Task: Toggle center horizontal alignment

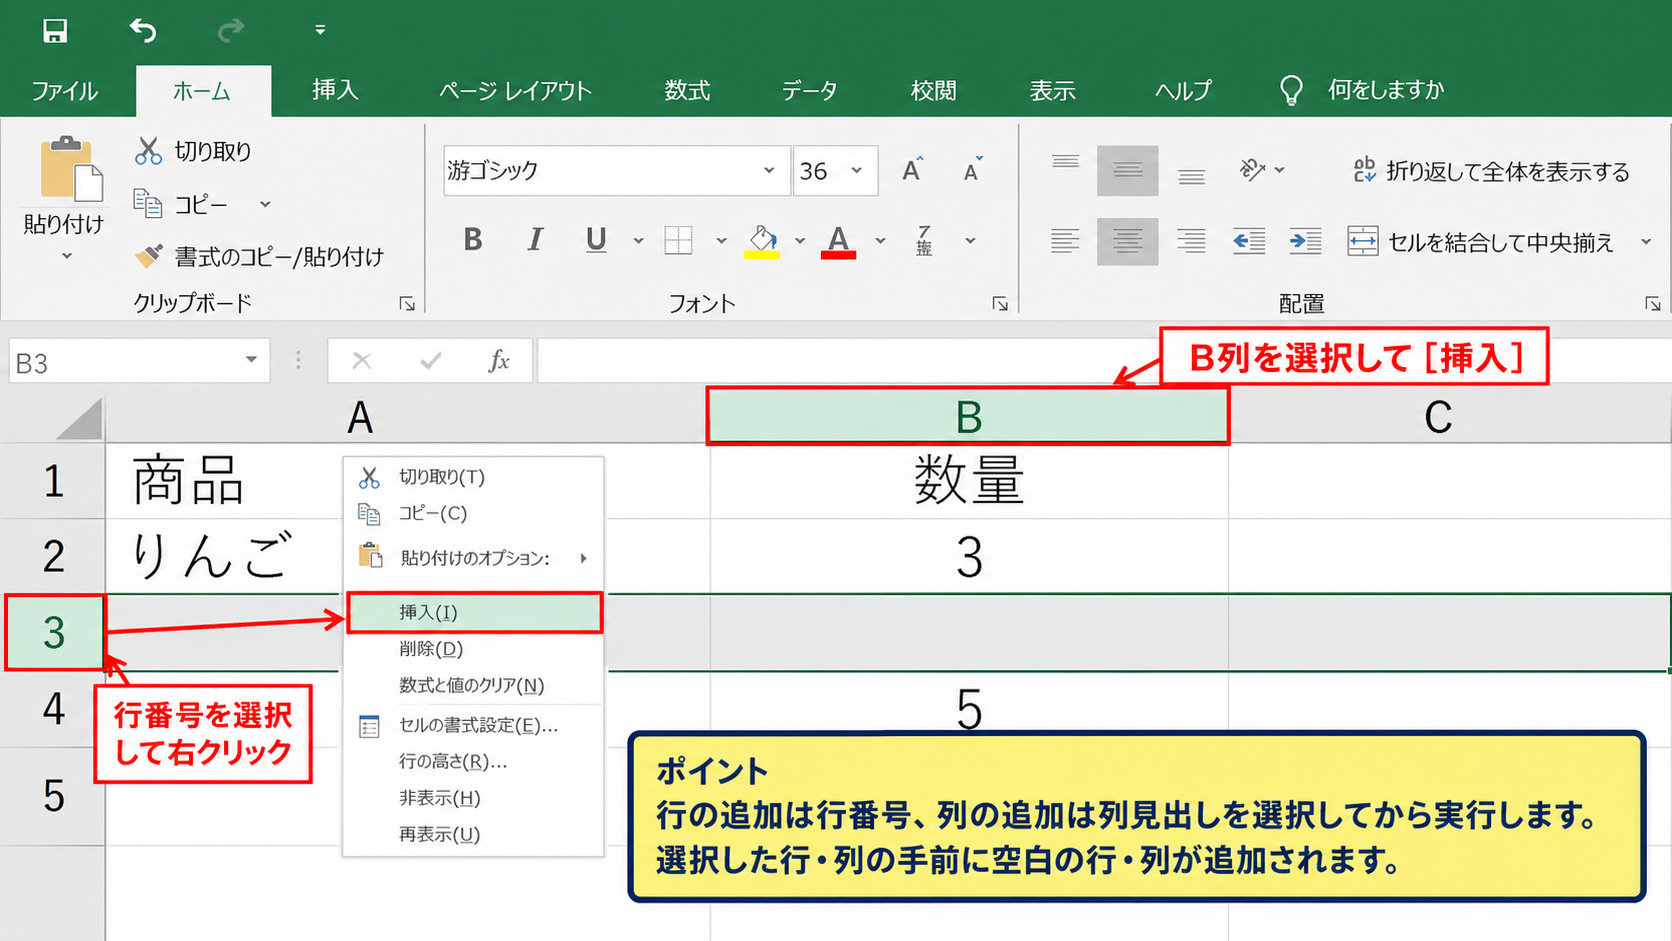Action: click(x=1127, y=241)
